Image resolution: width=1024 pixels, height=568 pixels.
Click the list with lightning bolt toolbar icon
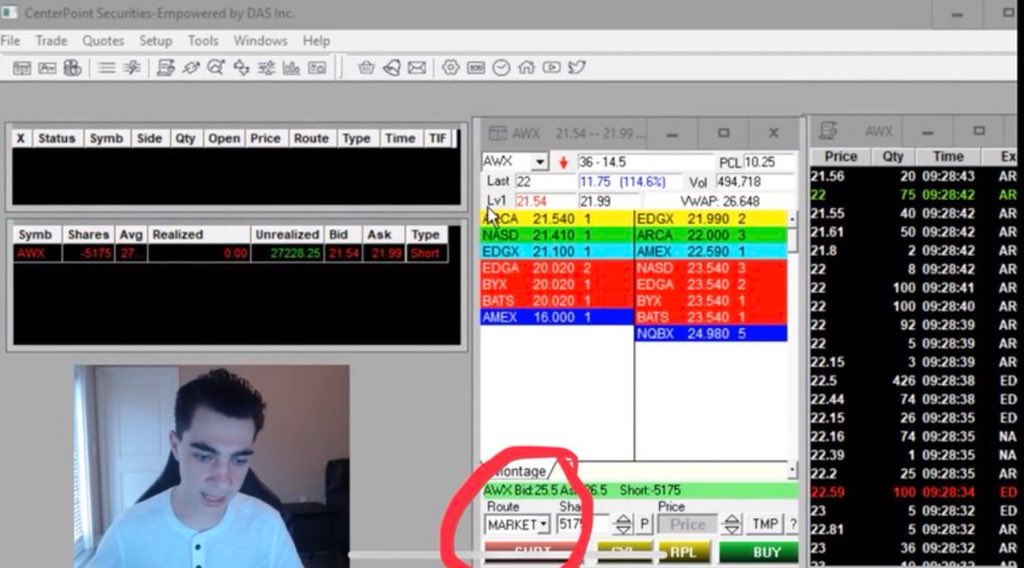coord(132,68)
